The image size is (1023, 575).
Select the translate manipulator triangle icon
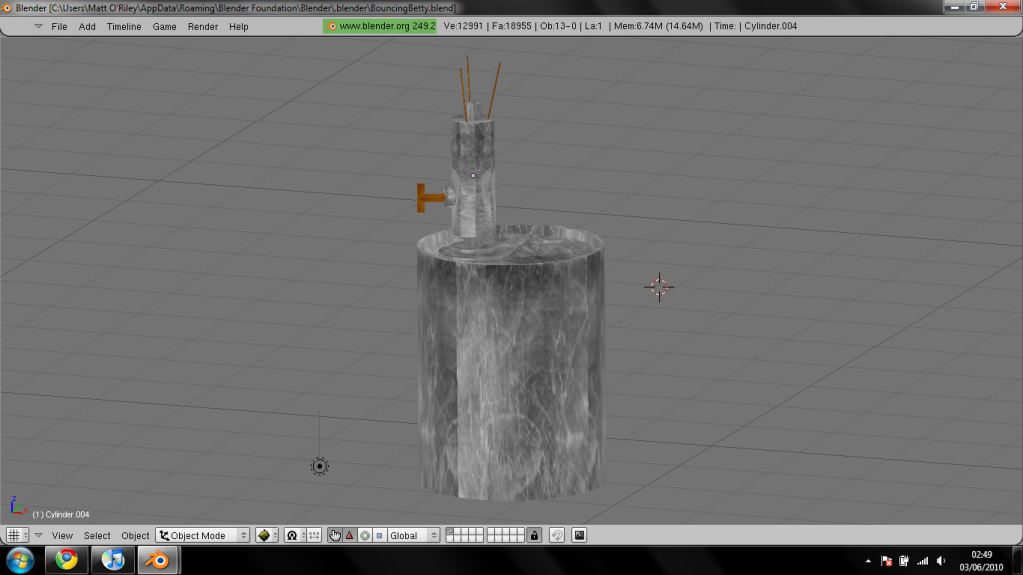click(350, 535)
